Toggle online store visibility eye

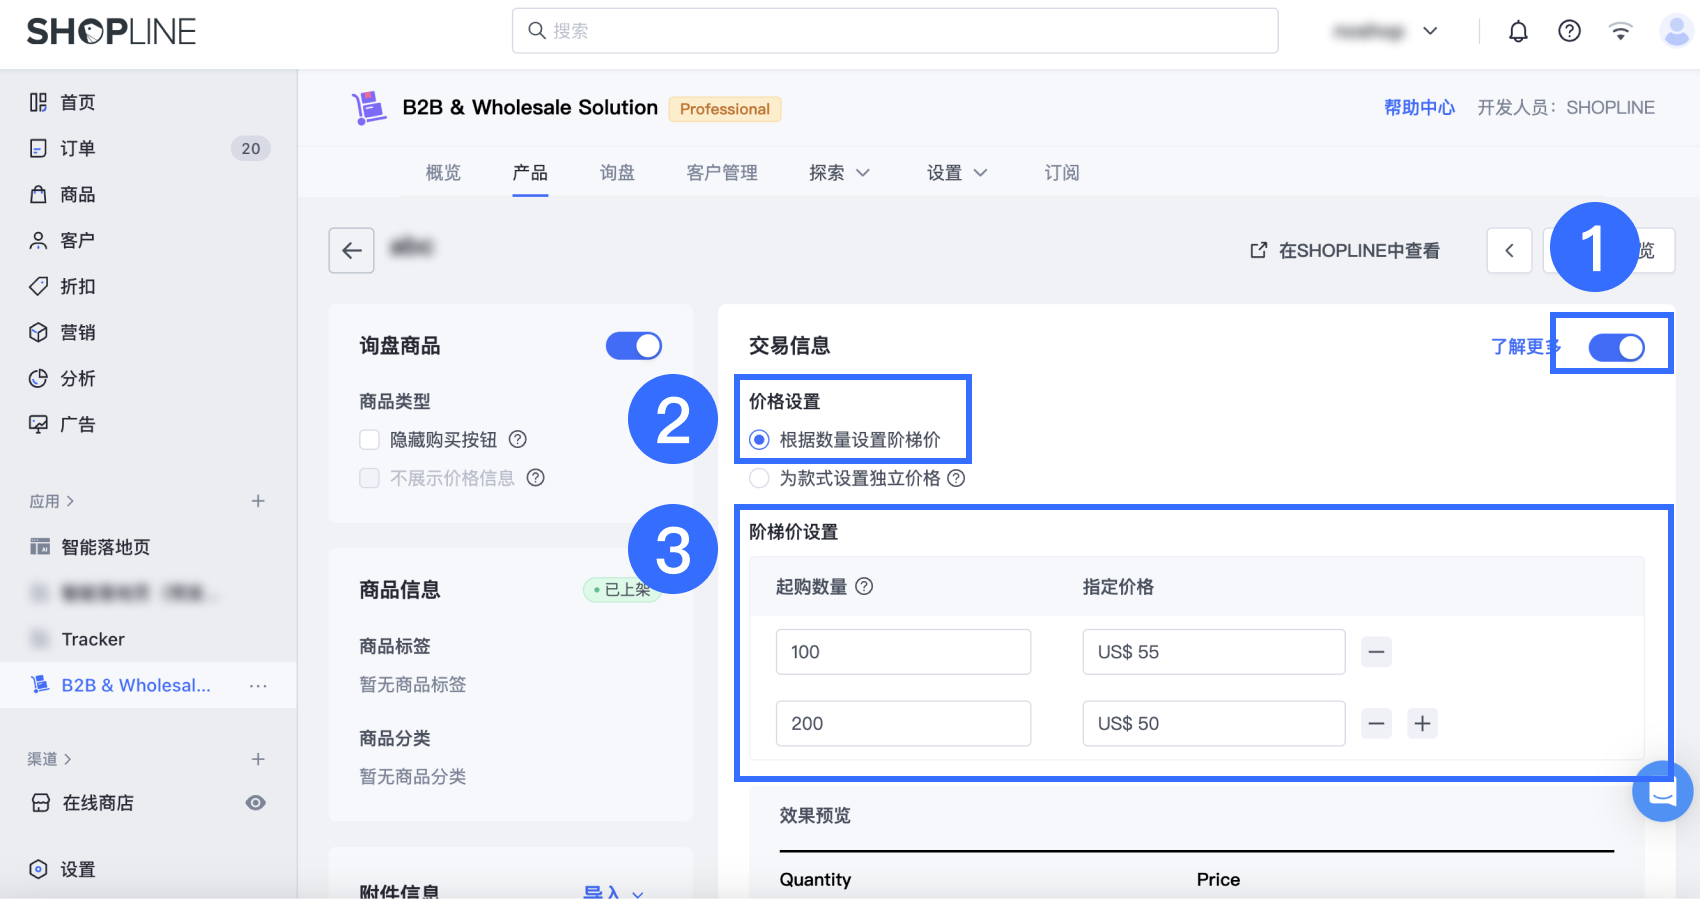click(x=256, y=803)
